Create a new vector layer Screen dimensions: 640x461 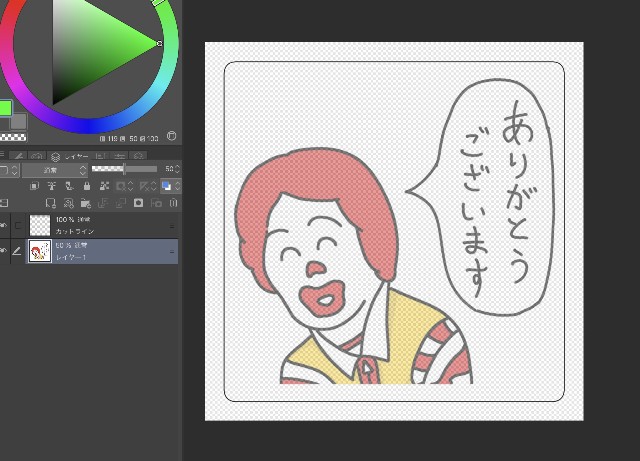click(x=68, y=203)
